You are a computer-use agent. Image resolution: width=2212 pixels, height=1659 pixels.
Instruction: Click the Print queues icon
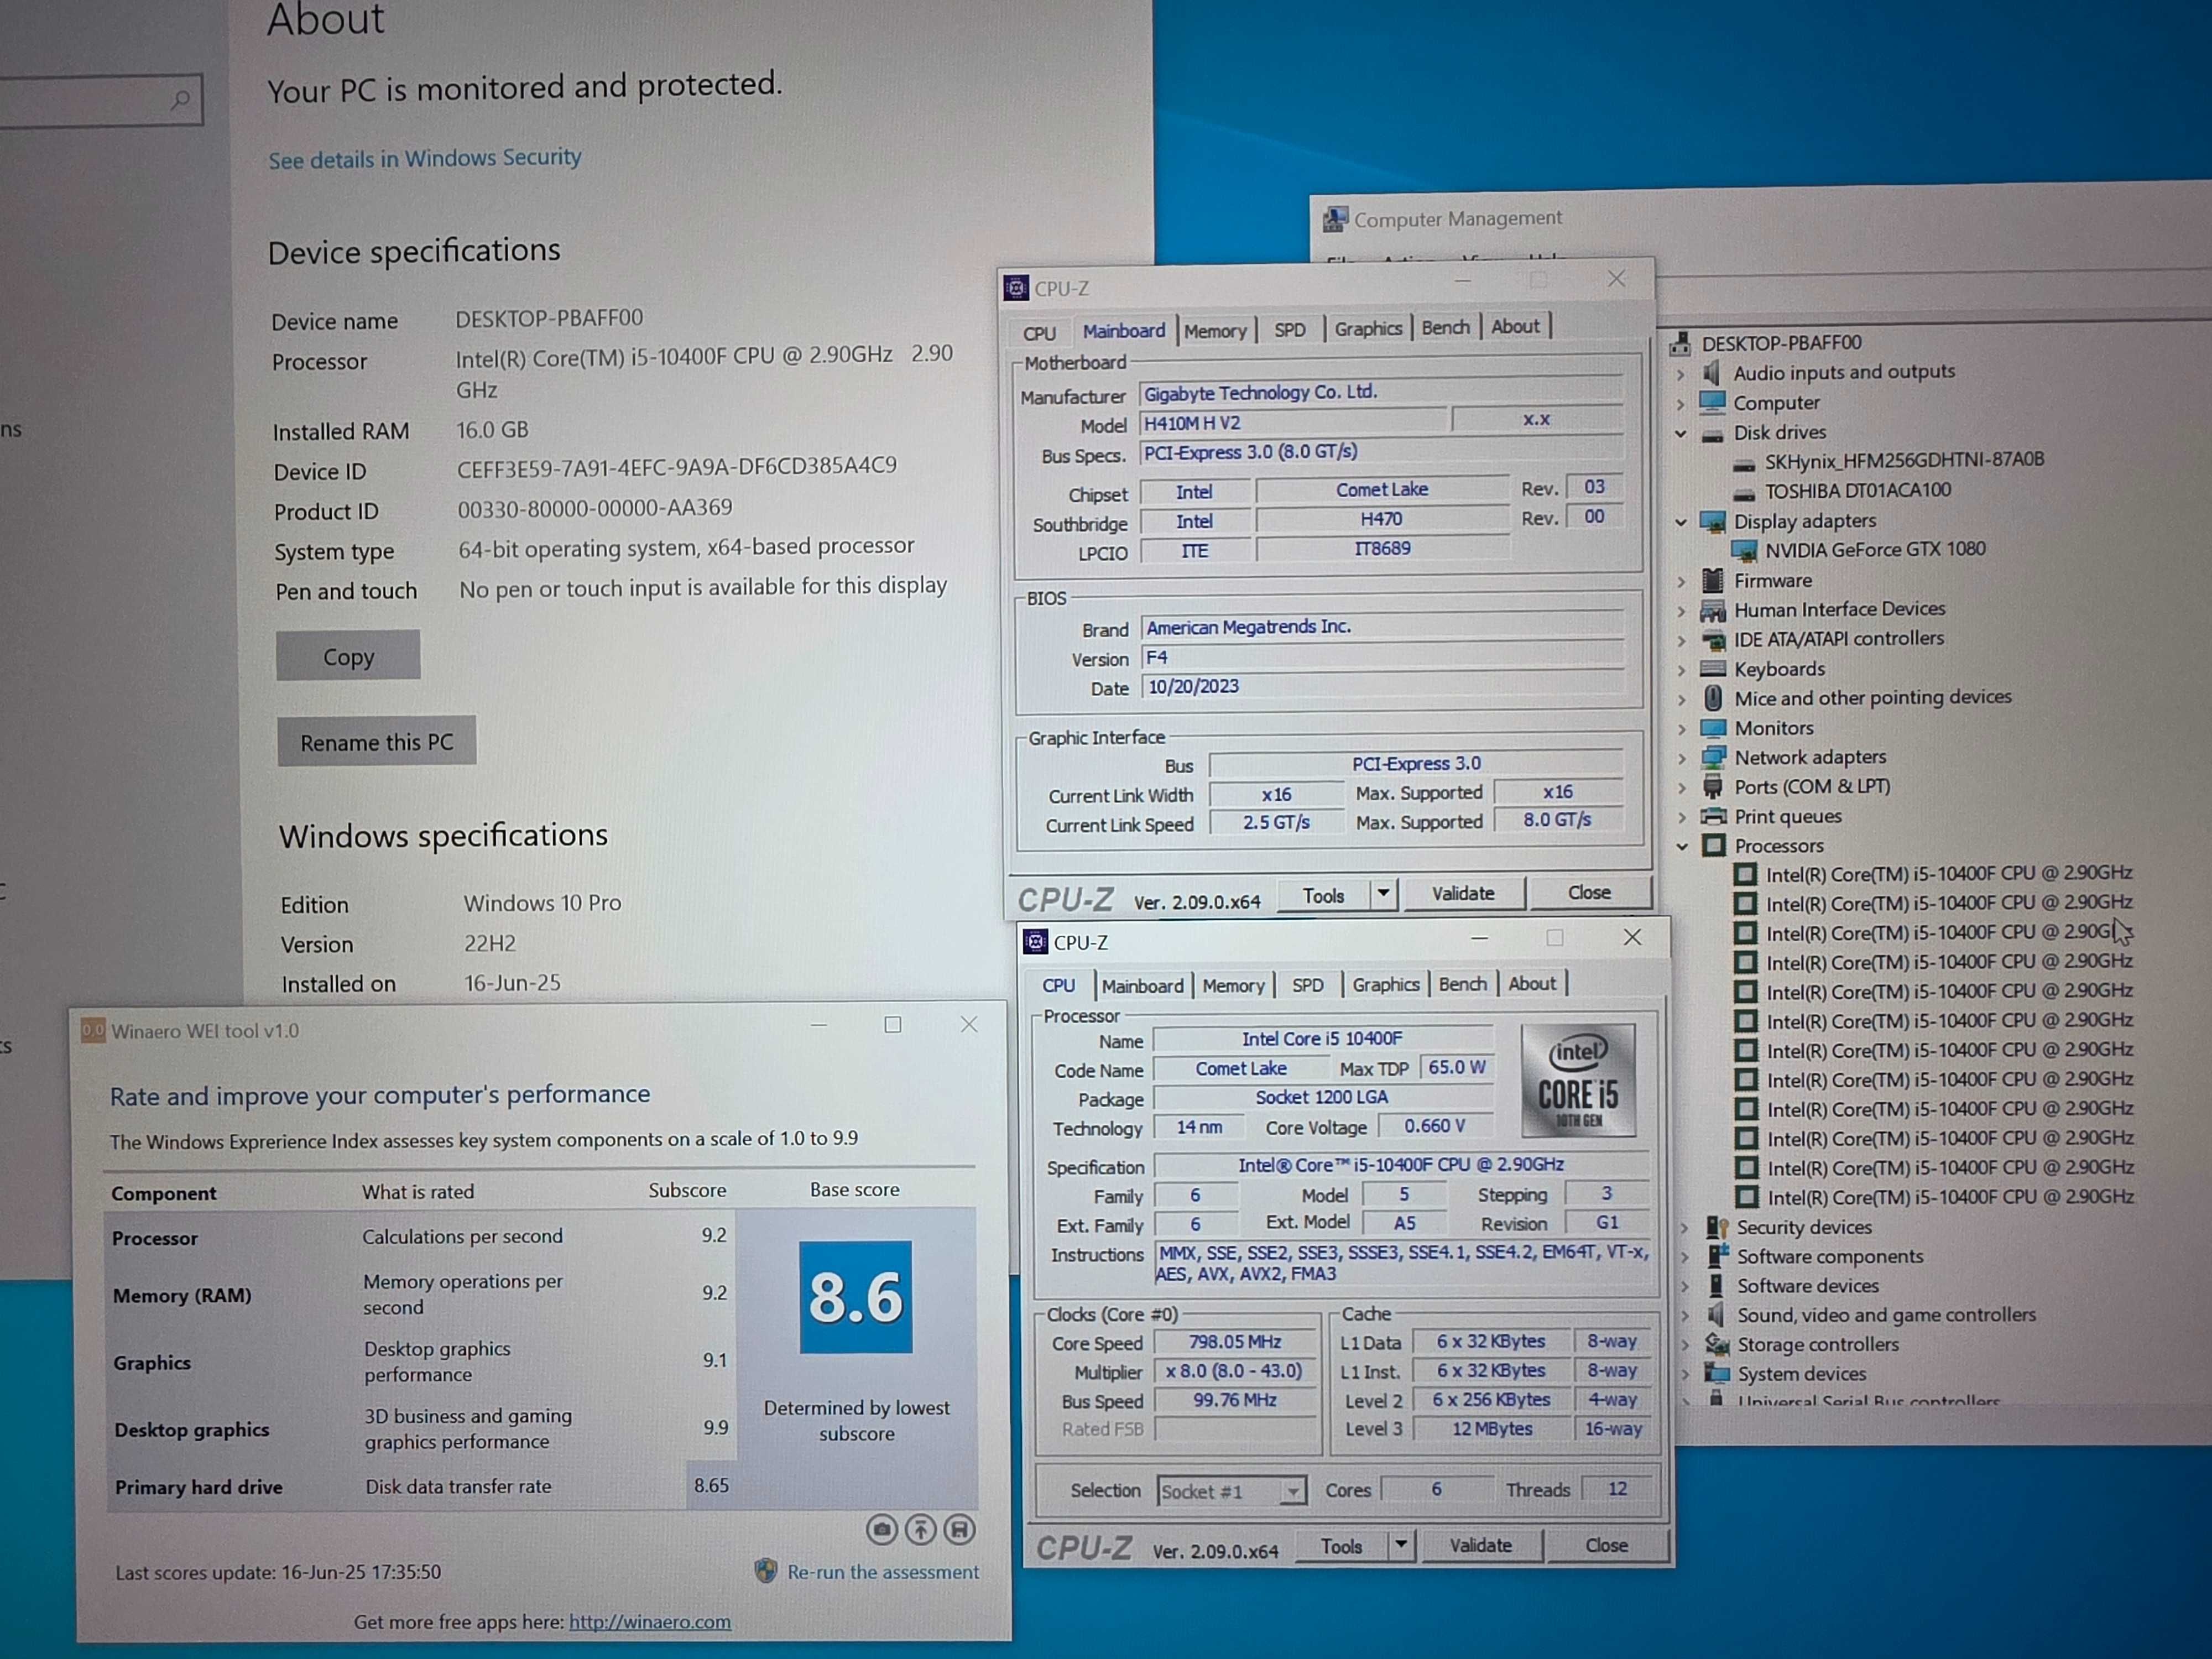tap(1714, 817)
